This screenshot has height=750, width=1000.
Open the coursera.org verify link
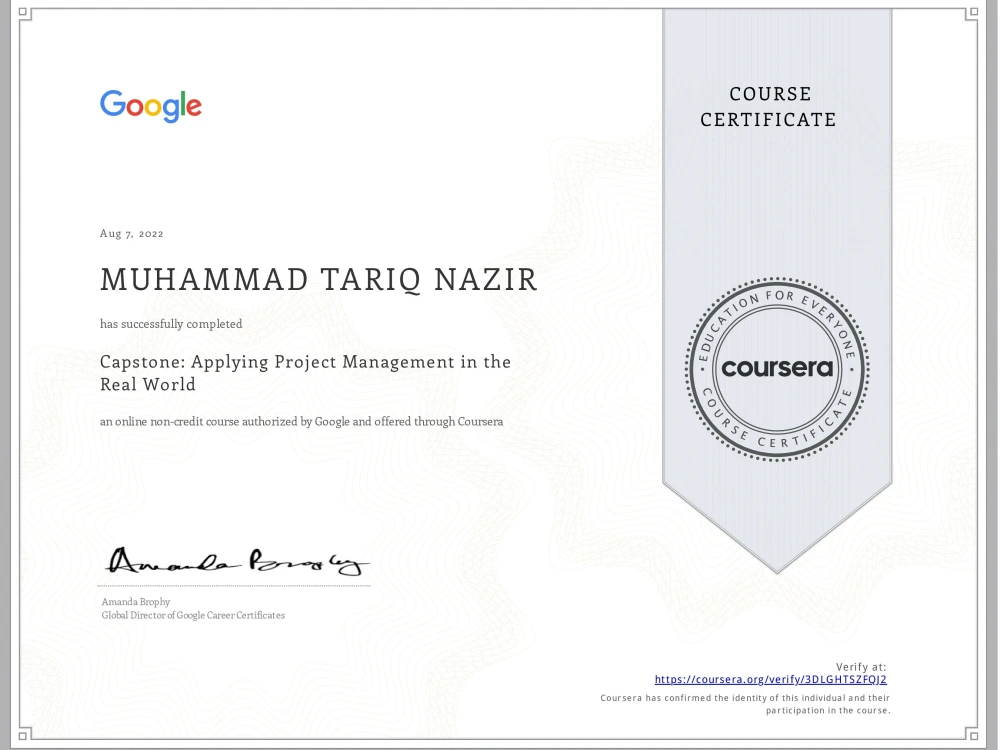point(770,680)
